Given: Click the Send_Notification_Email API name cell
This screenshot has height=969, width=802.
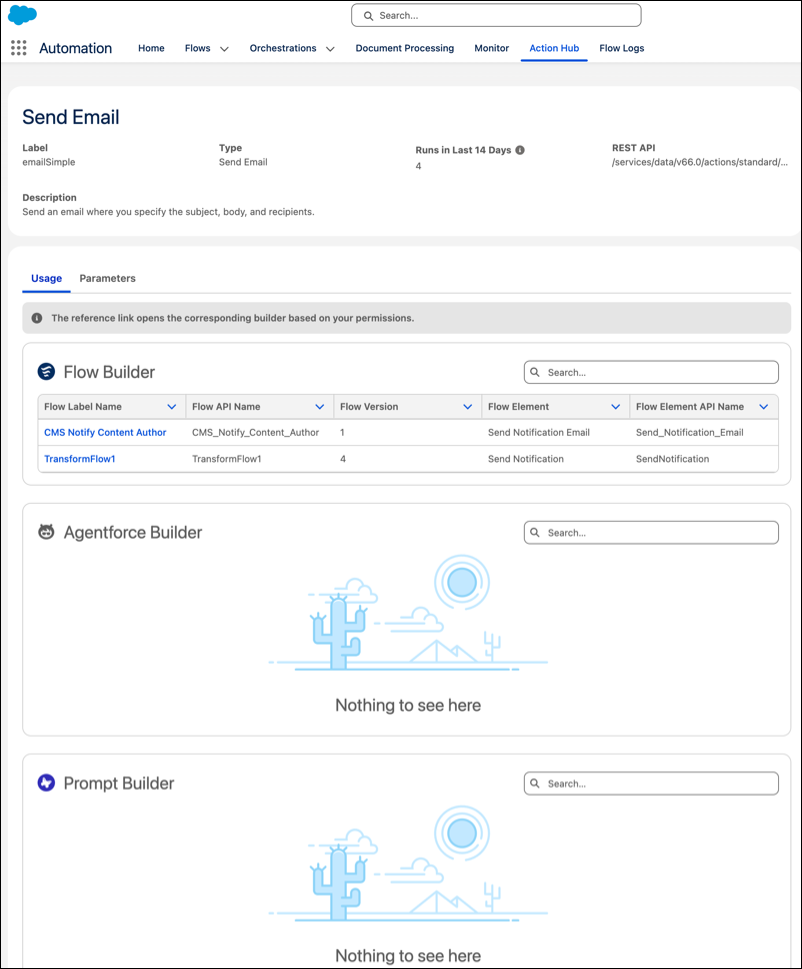Looking at the screenshot, I should click(690, 433).
